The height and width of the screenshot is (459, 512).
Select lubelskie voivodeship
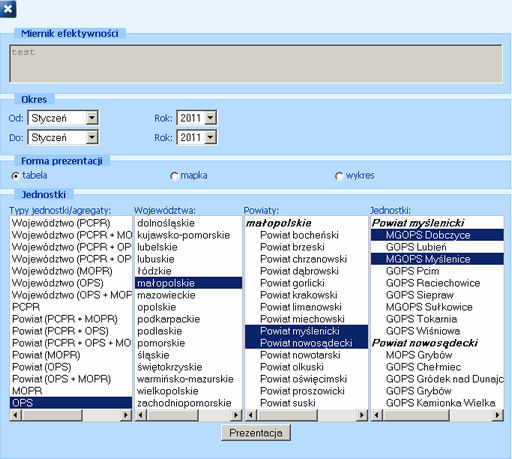point(188,247)
